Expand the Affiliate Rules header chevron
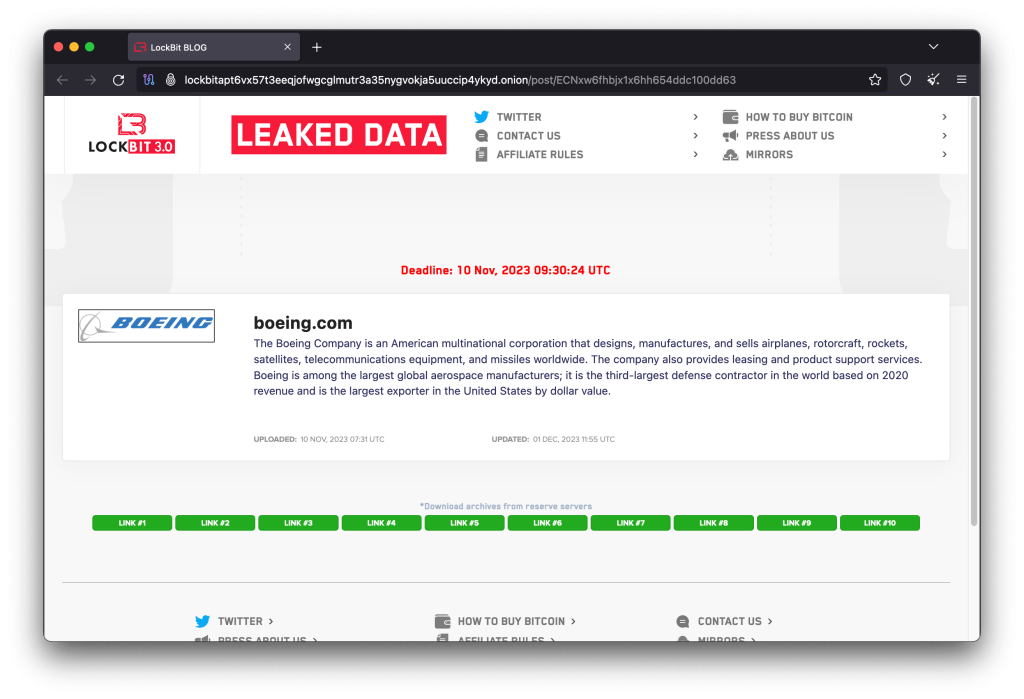The width and height of the screenshot is (1024, 699). tap(696, 155)
